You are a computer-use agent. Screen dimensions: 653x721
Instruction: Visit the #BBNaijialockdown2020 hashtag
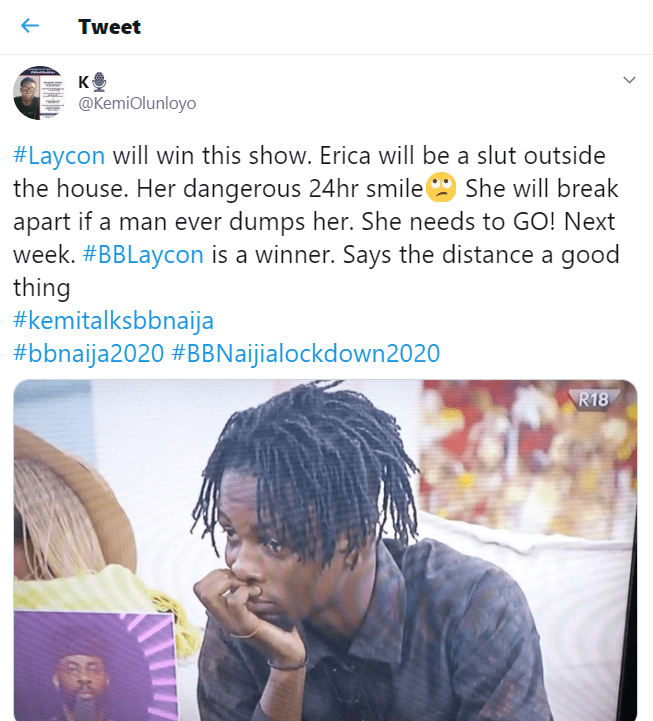click(x=306, y=353)
